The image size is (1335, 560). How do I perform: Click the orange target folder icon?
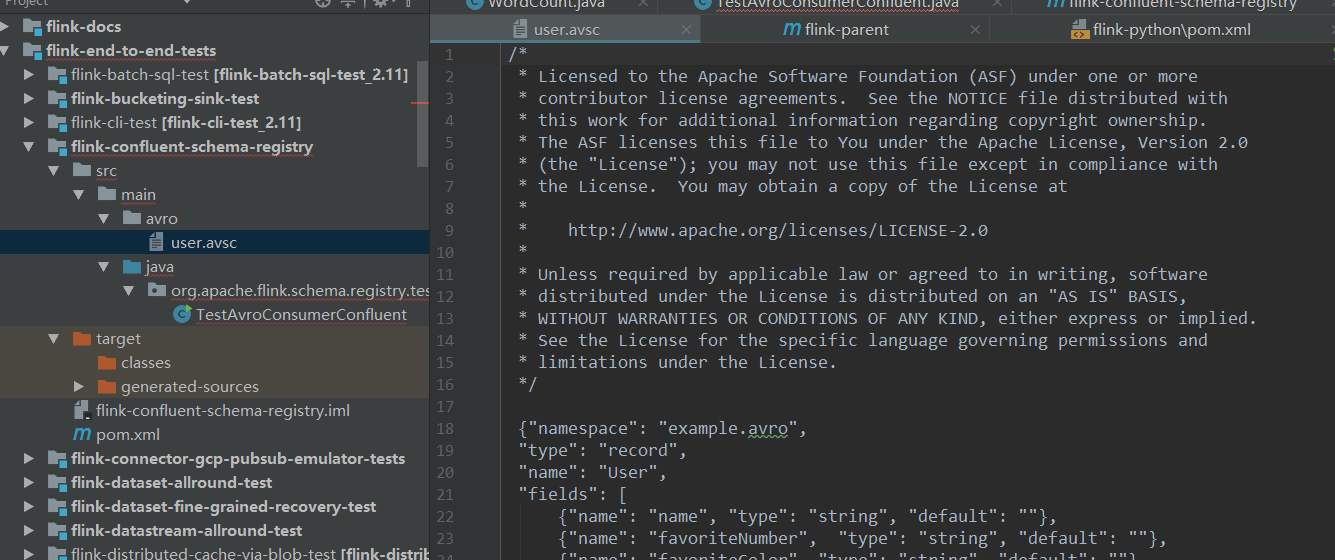click(x=82, y=339)
